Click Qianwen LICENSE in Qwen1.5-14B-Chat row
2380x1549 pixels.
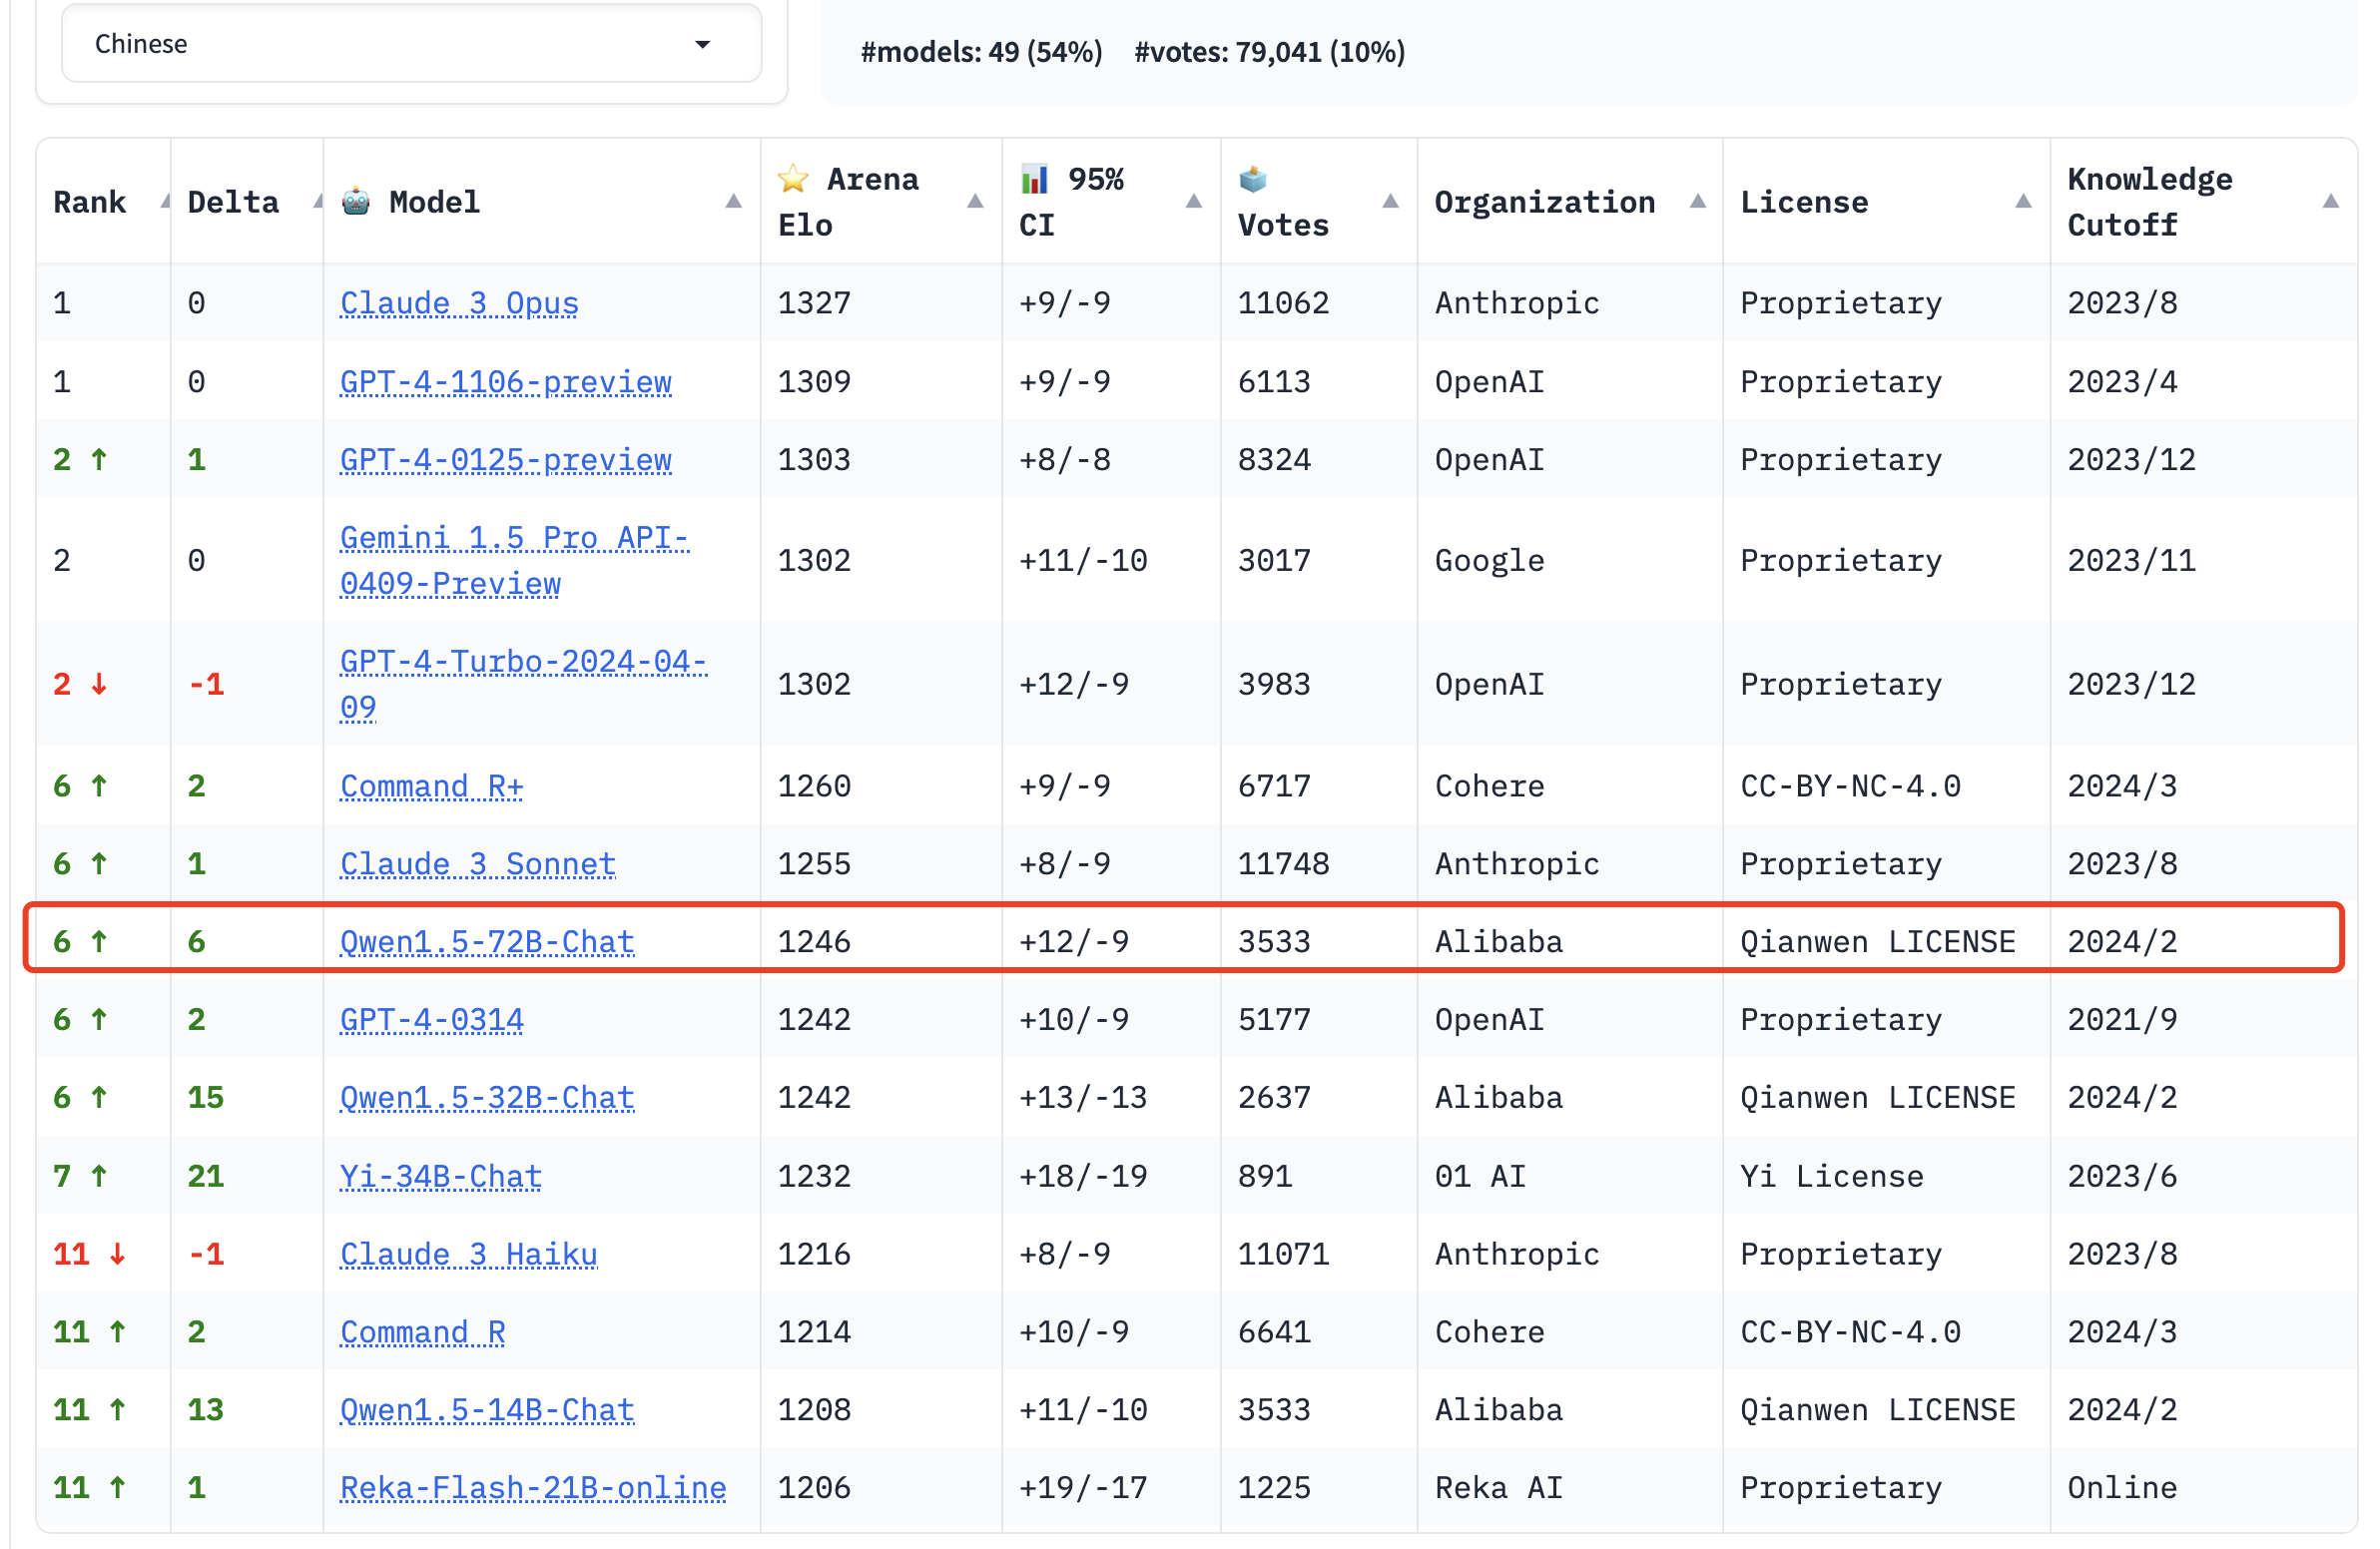(x=1877, y=1411)
